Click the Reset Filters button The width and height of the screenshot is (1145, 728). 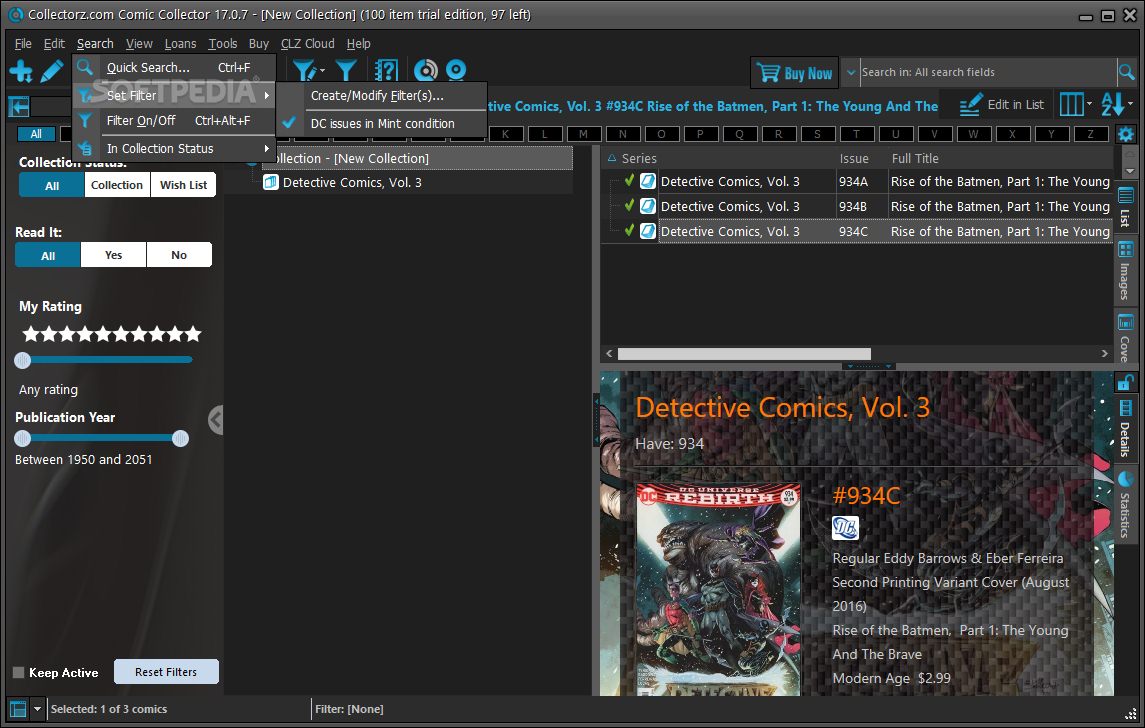pos(166,672)
